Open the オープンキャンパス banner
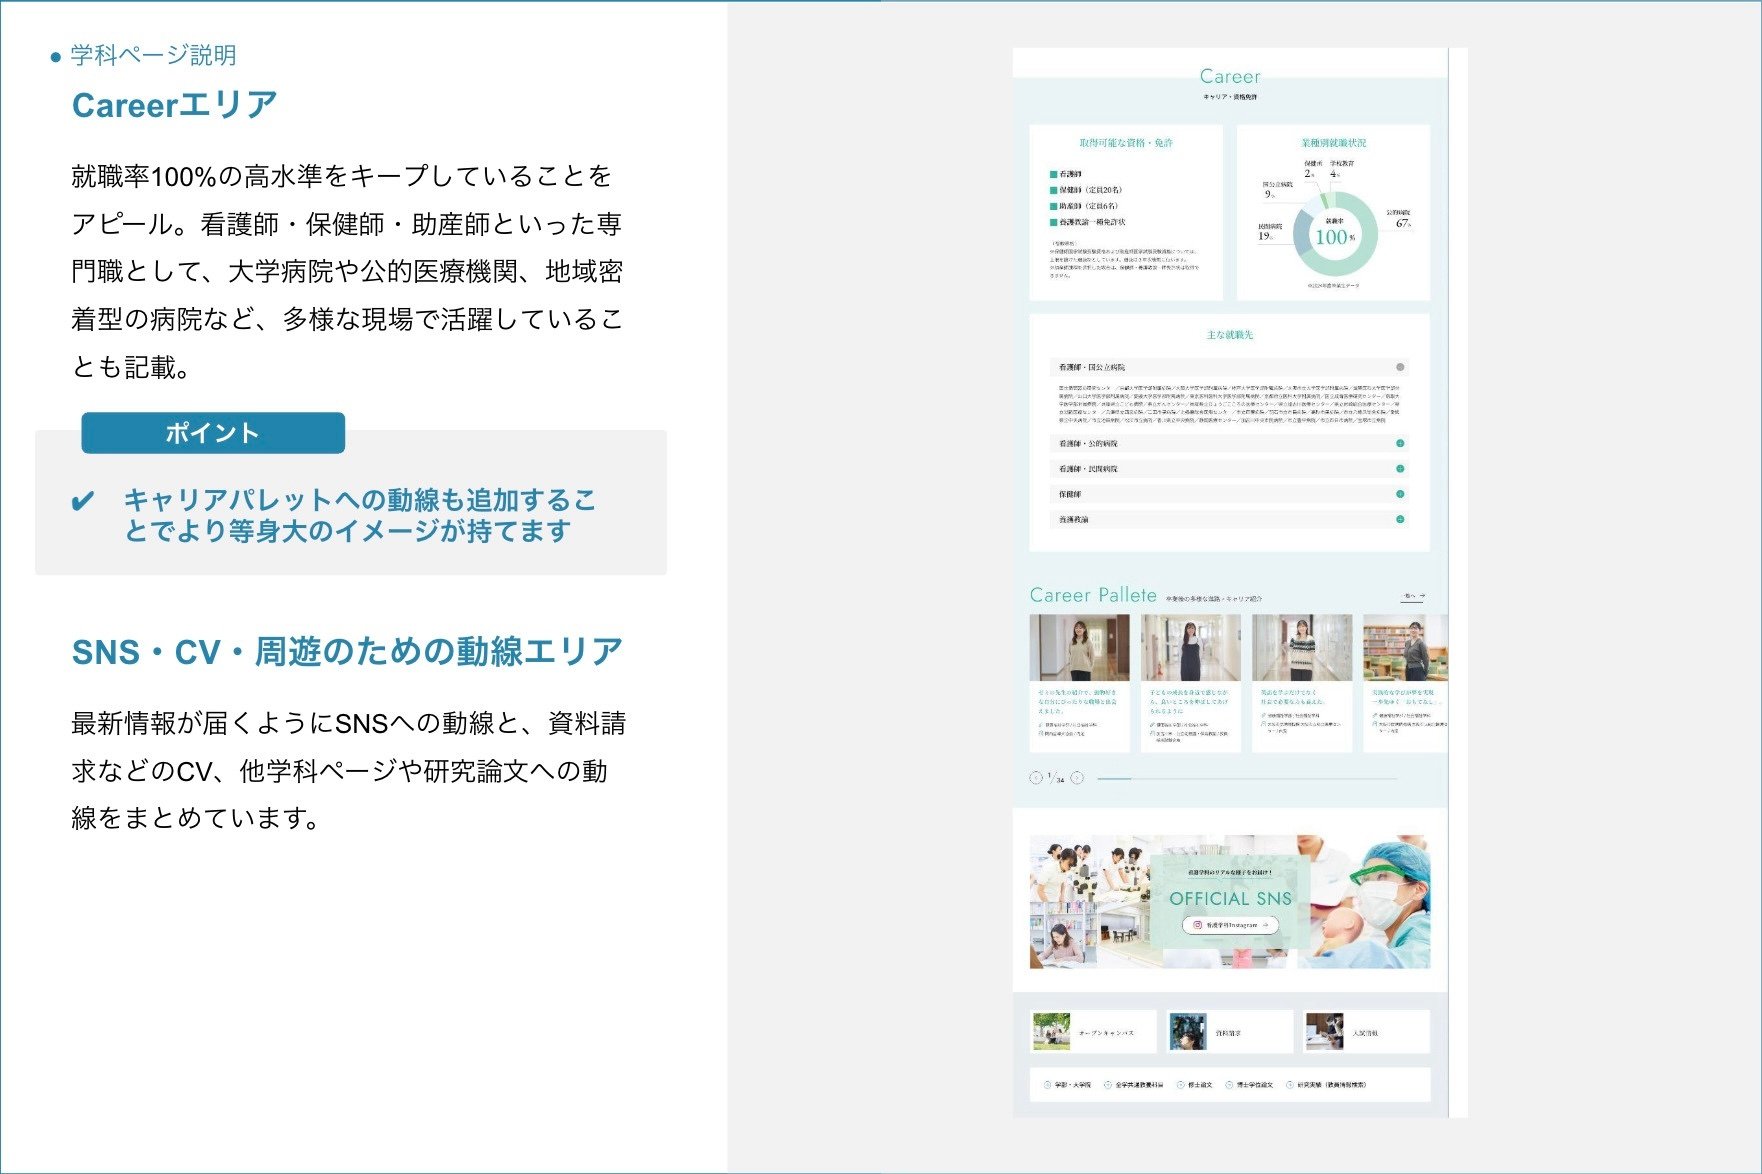Screen dimensions: 1762x1174 coord(1092,1032)
